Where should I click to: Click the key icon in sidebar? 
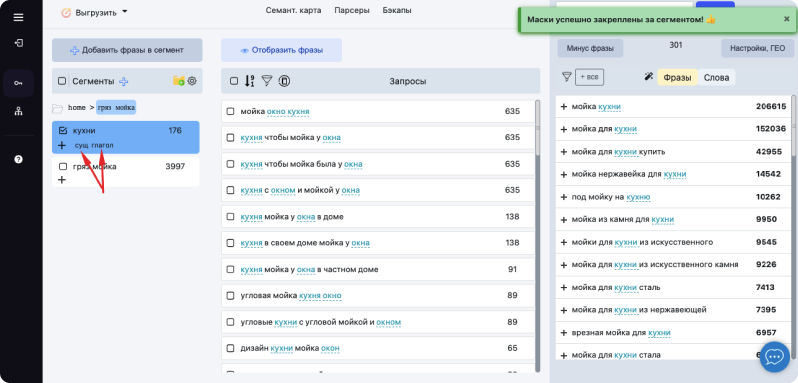coord(18,83)
